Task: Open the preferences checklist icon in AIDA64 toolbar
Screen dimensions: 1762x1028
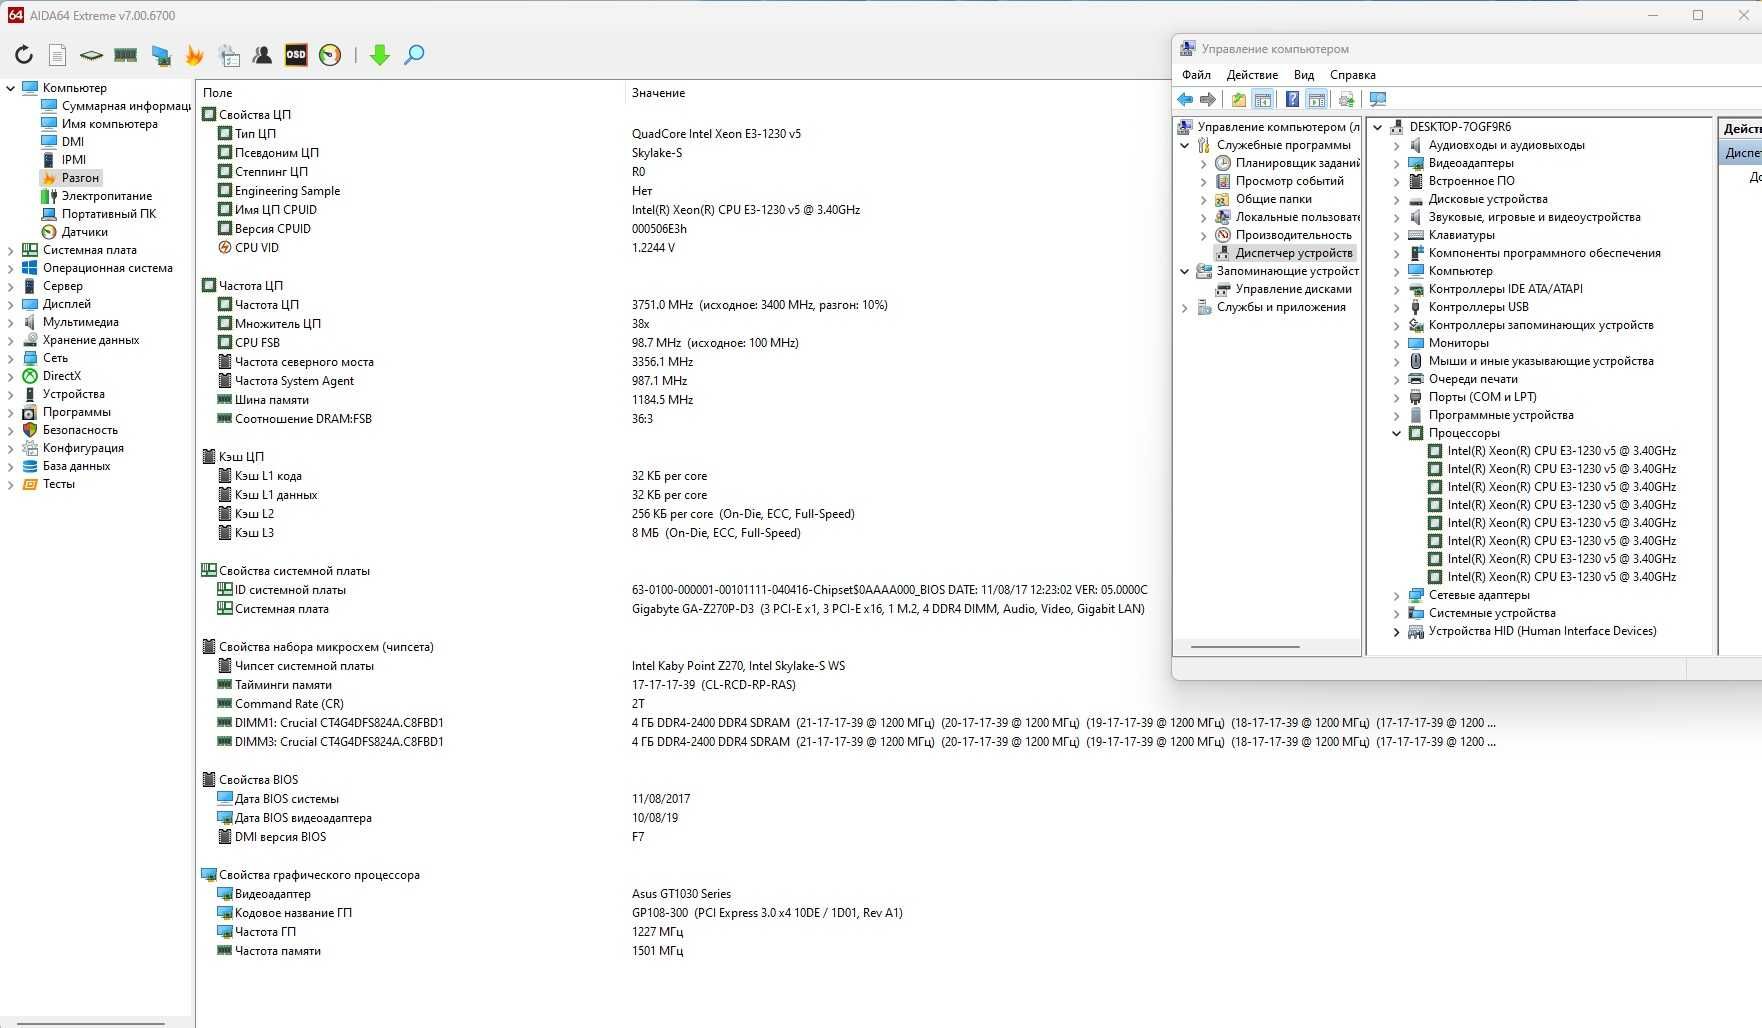Action: point(229,55)
